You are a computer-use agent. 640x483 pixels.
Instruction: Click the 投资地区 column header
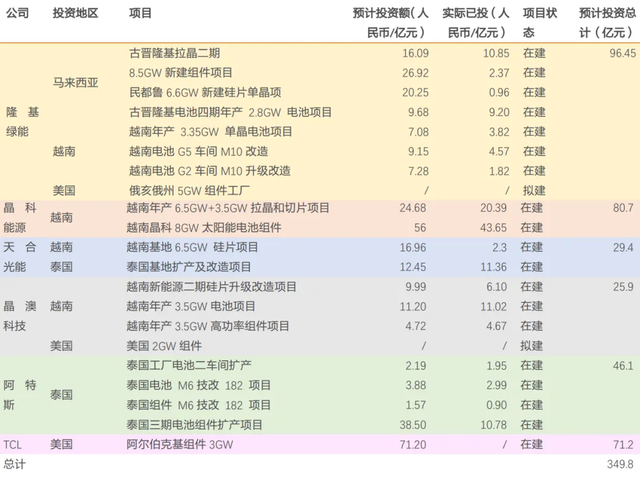pyautogui.click(x=76, y=13)
